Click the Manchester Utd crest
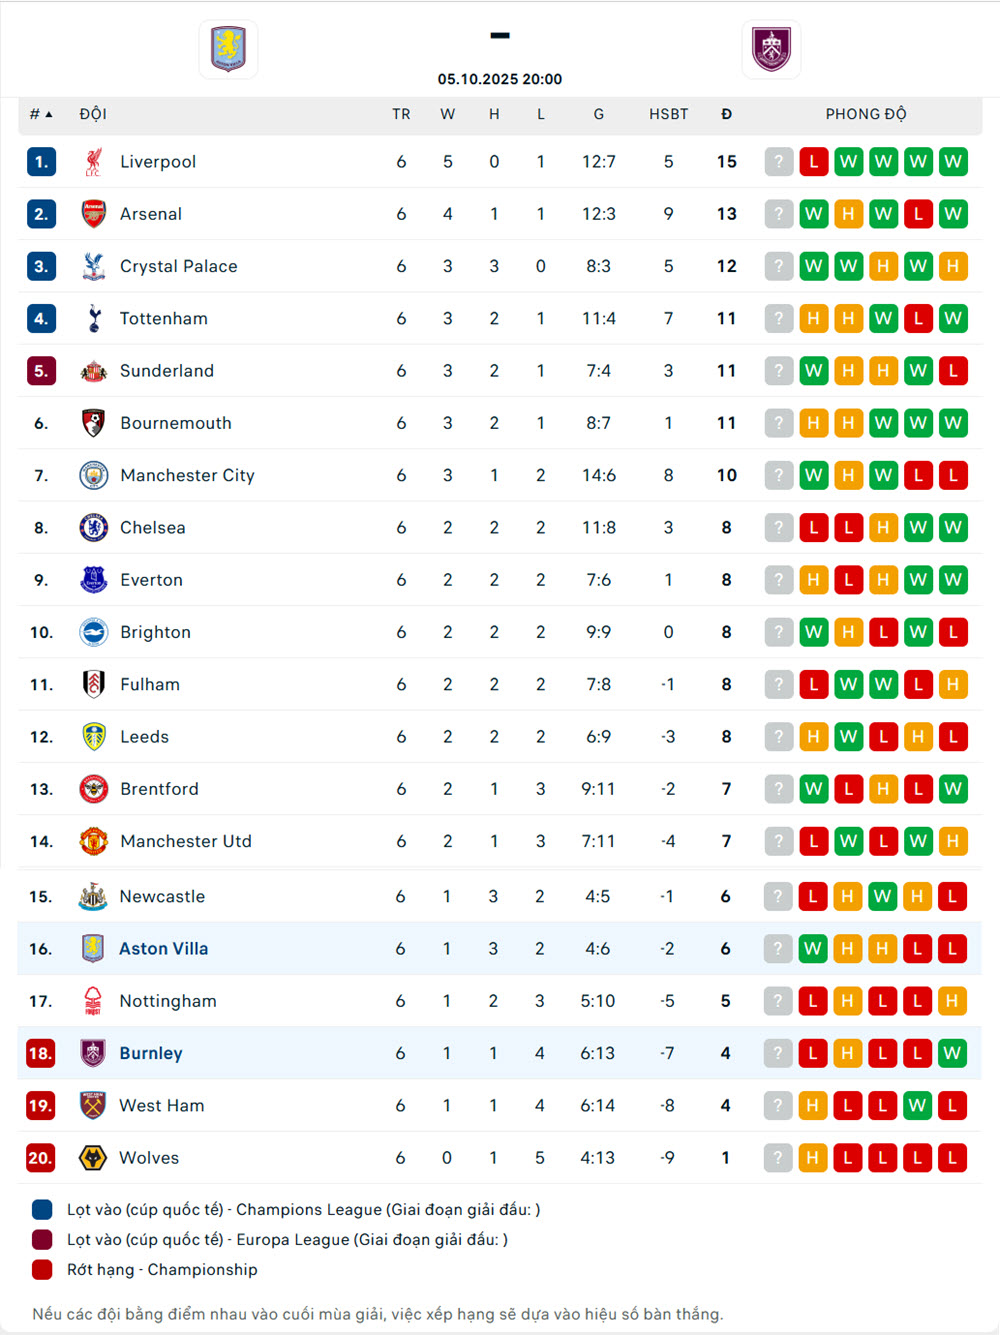The height and width of the screenshot is (1335, 1000). pos(94,842)
